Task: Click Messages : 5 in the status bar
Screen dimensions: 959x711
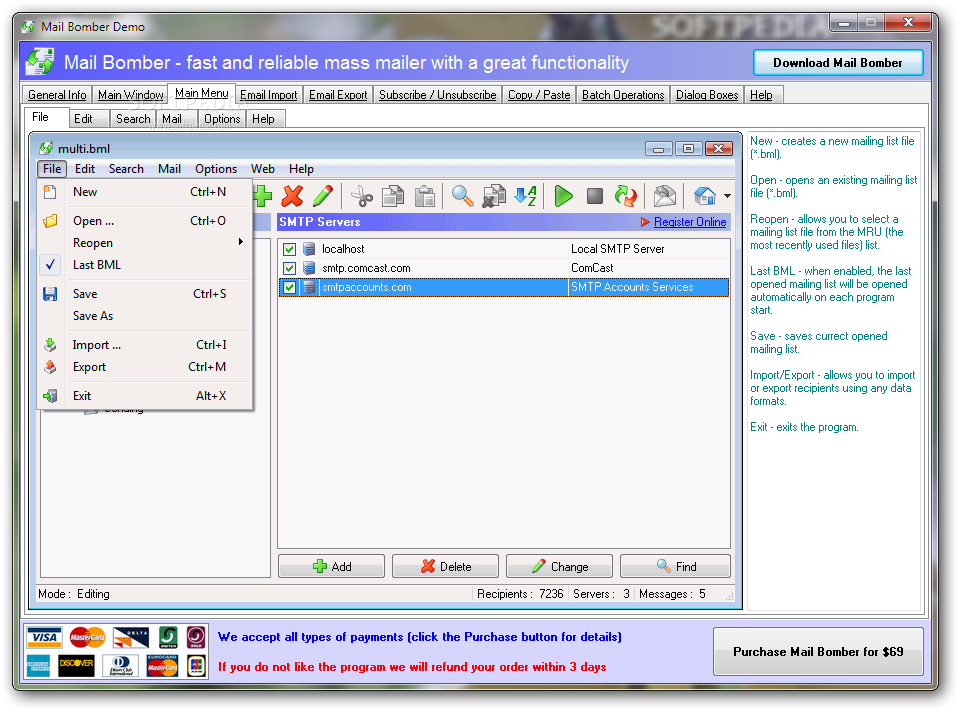Action: click(672, 594)
